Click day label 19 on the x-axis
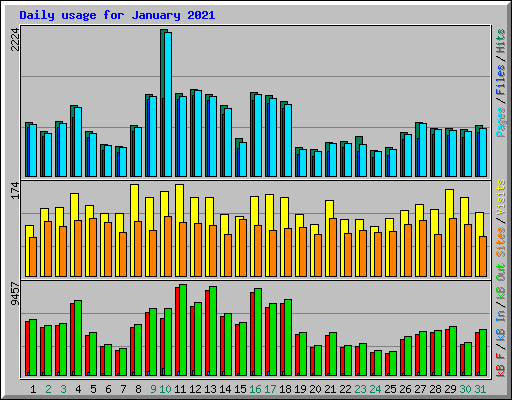Screen dimensions: 512x400 pos(300,389)
